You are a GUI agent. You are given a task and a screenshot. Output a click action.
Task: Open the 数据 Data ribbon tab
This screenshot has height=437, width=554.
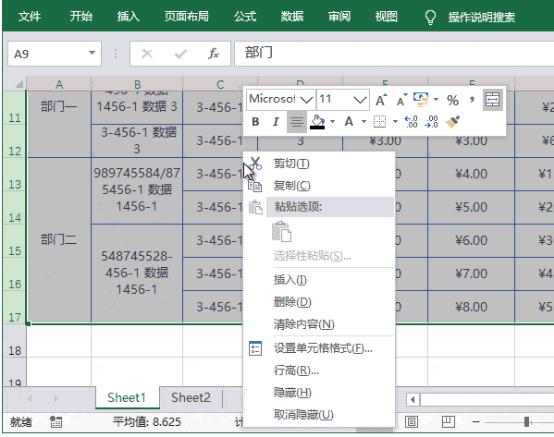(292, 16)
